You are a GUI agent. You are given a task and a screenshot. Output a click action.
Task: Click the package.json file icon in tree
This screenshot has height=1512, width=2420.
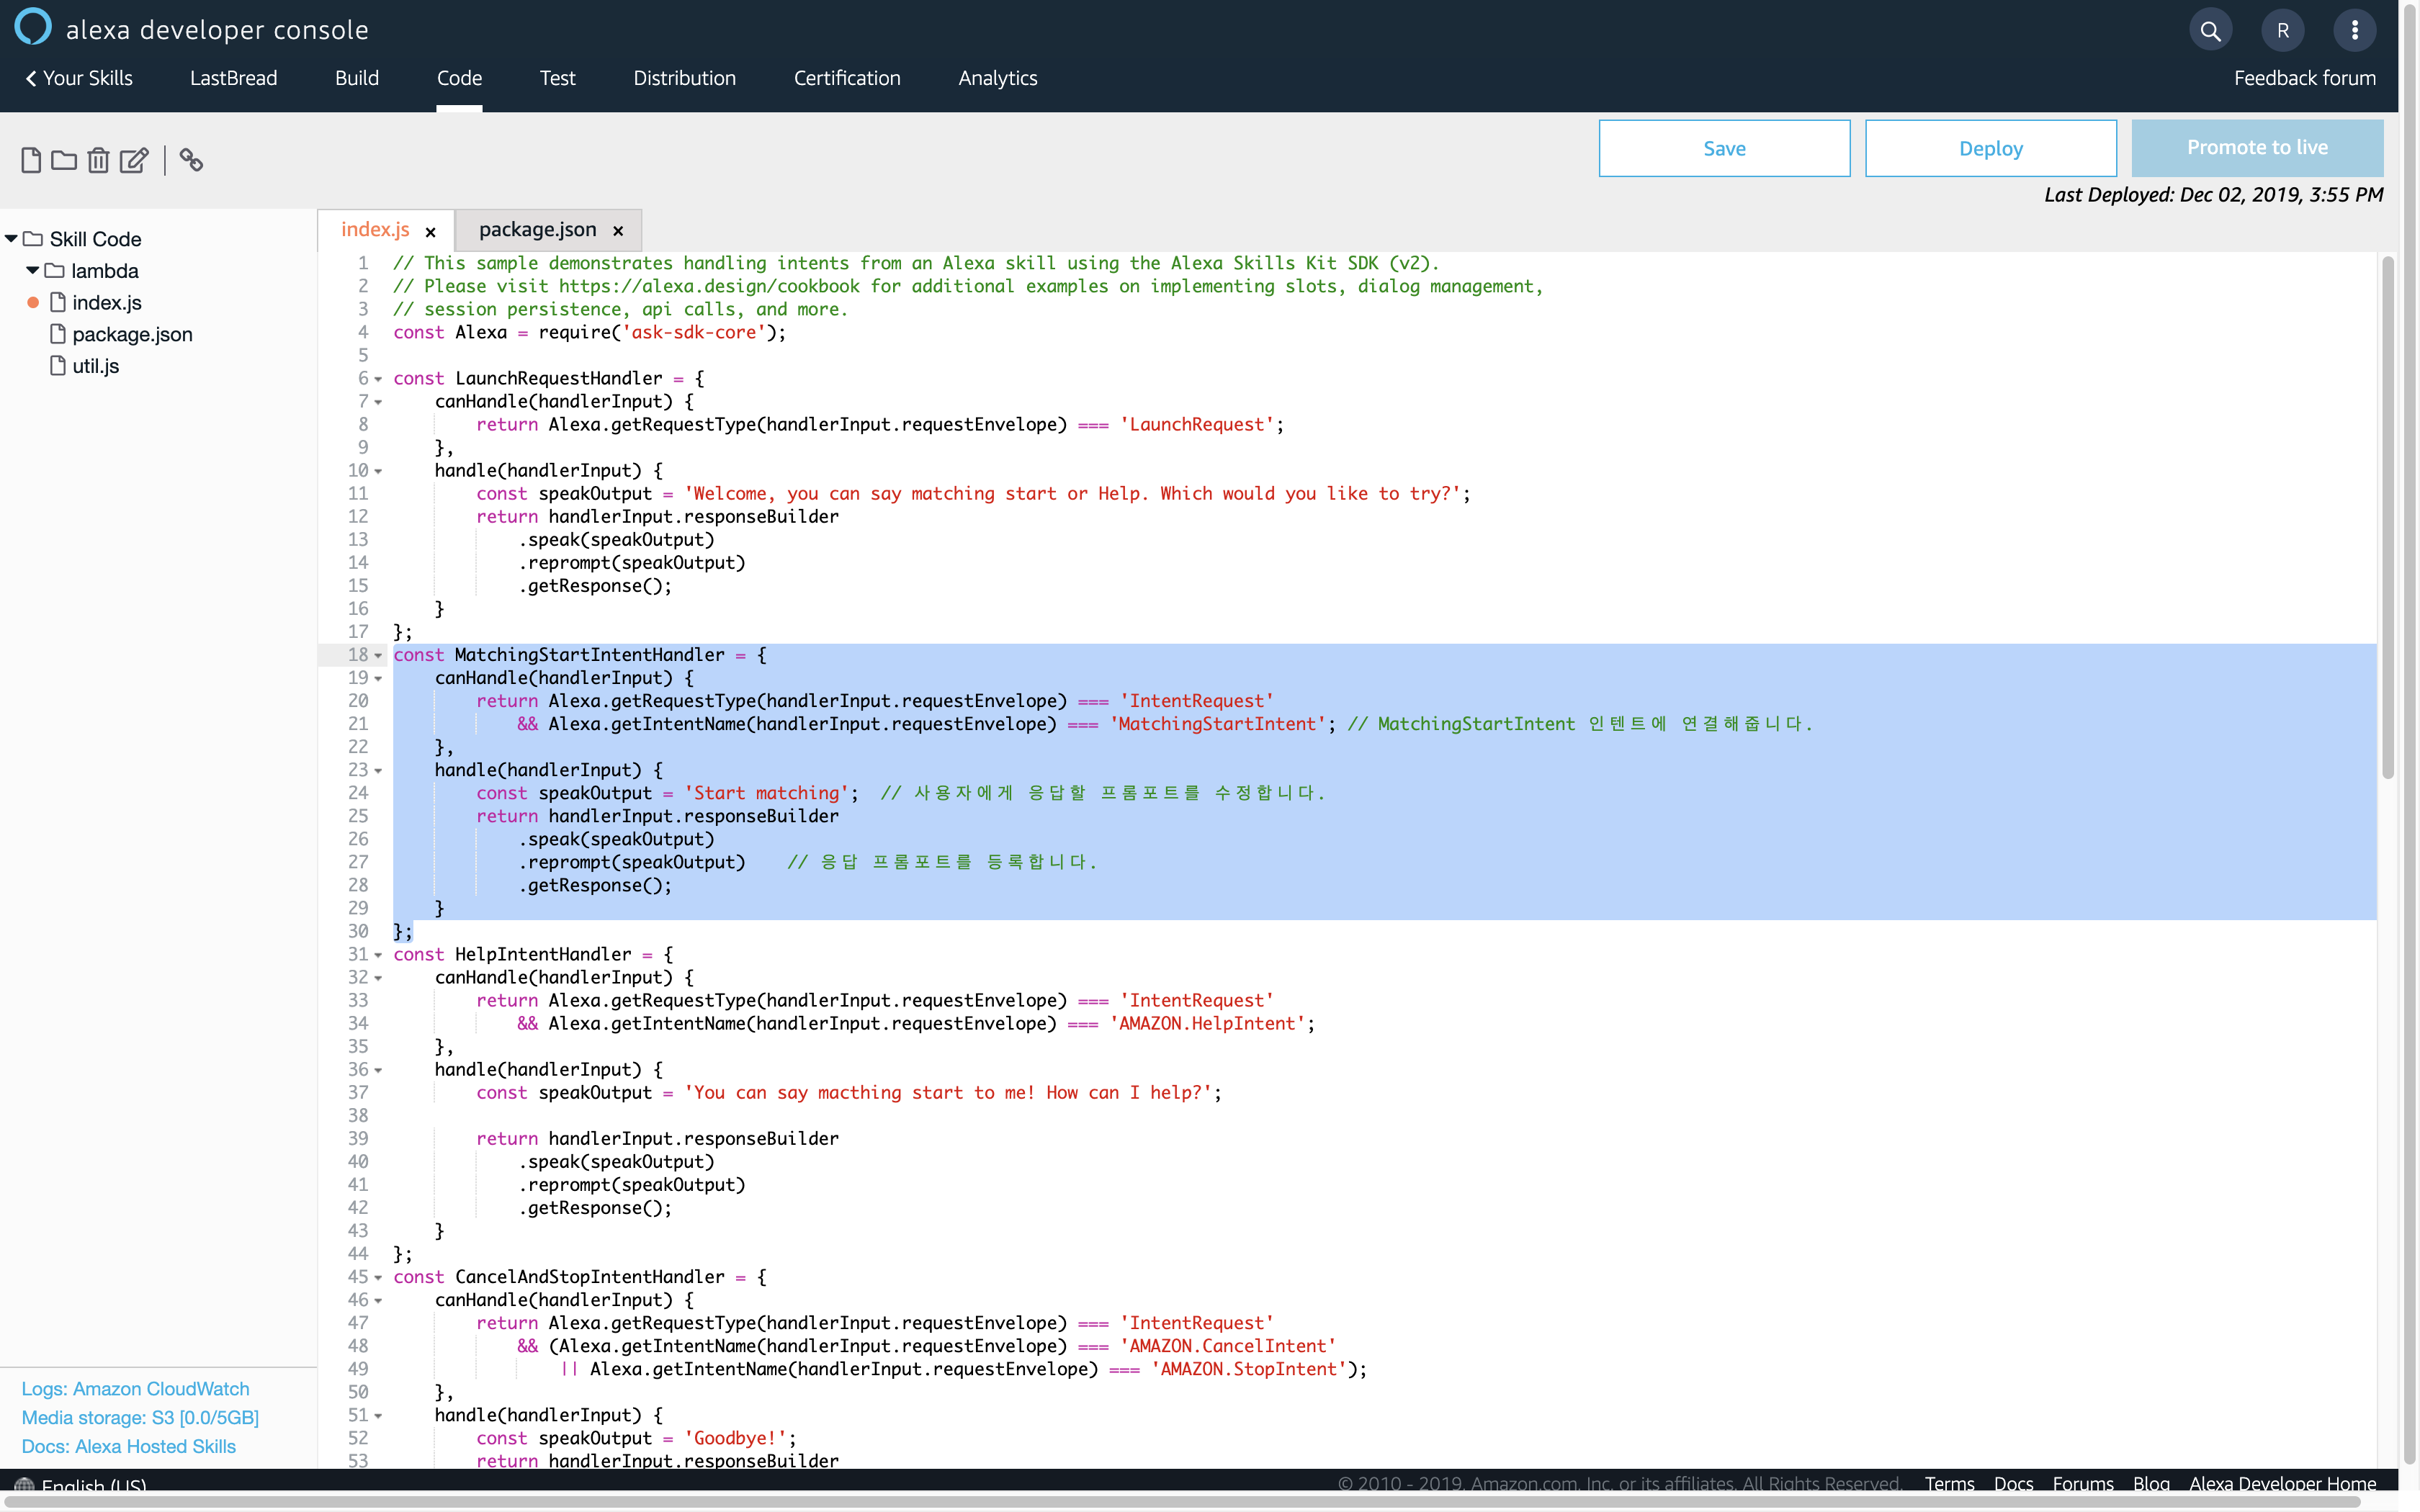point(58,334)
